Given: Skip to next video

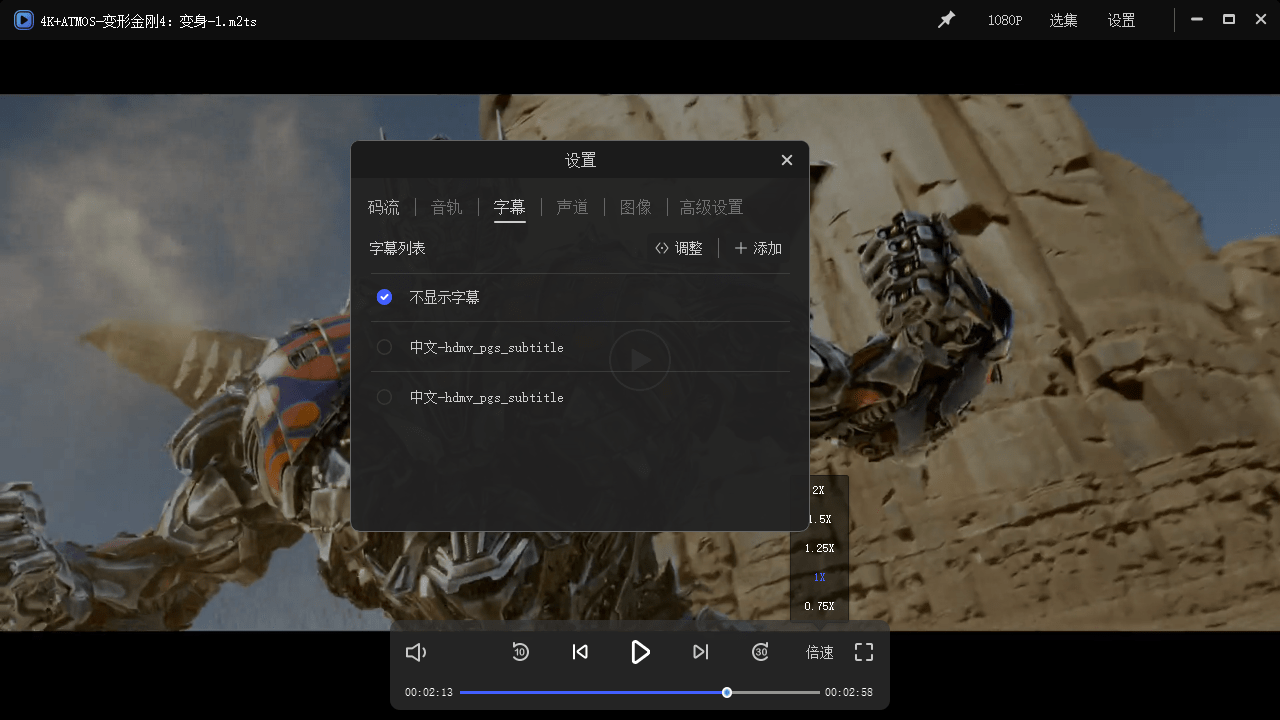Looking at the screenshot, I should click(x=701, y=652).
